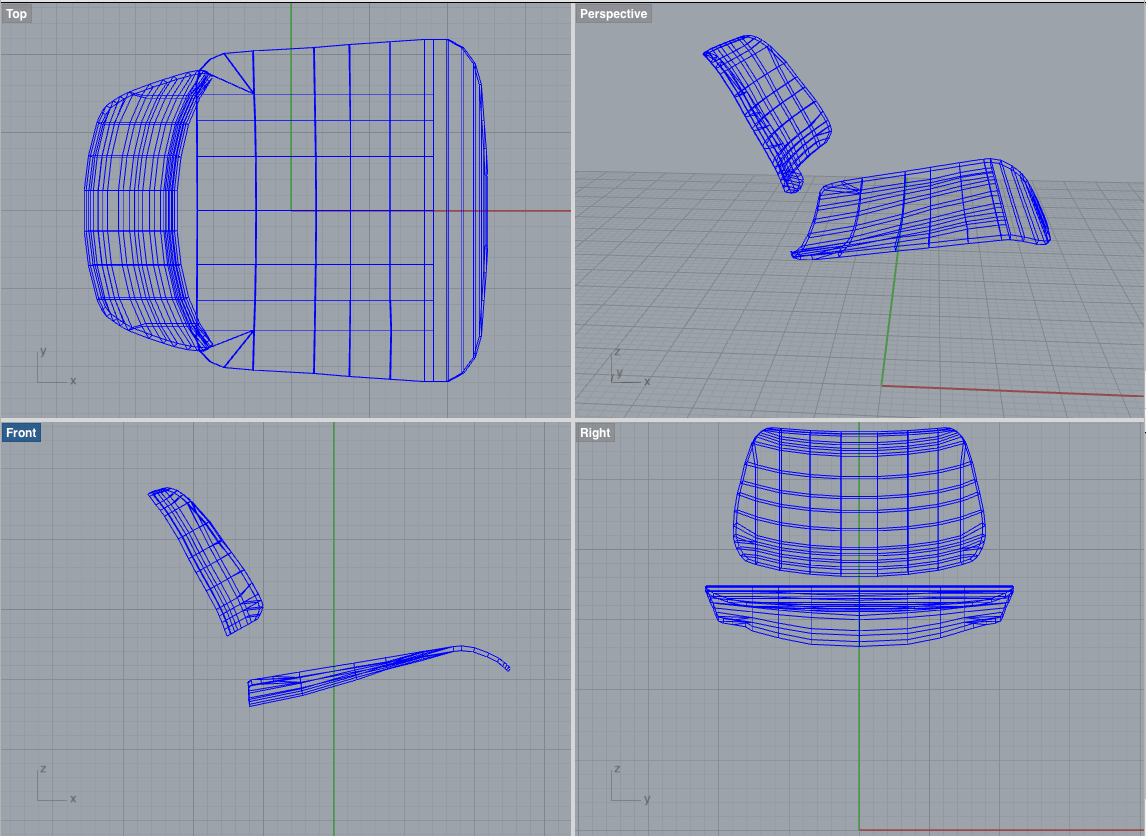Screen dimensions: 1146x836
Task: Select the seat mesh in Top viewport
Action: click(x=341, y=210)
